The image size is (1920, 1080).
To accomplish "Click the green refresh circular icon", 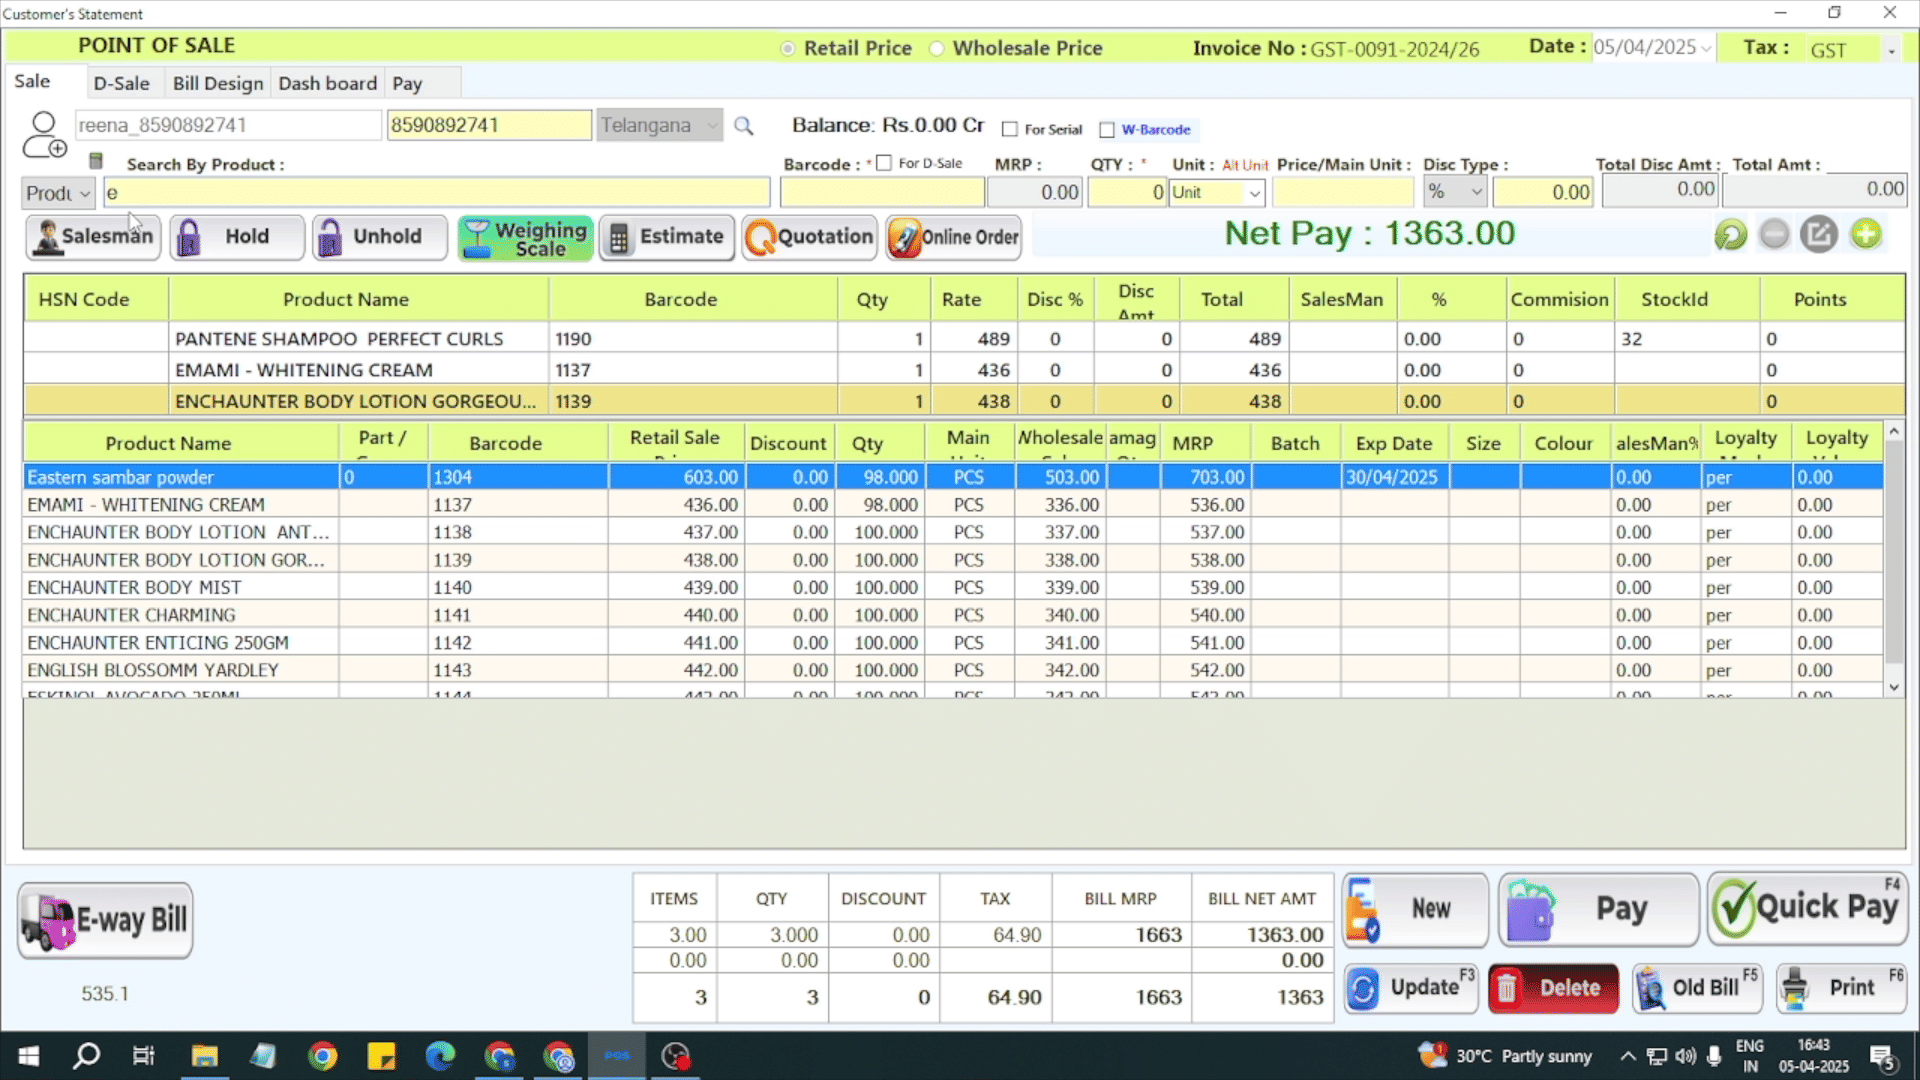I will click(x=1730, y=235).
